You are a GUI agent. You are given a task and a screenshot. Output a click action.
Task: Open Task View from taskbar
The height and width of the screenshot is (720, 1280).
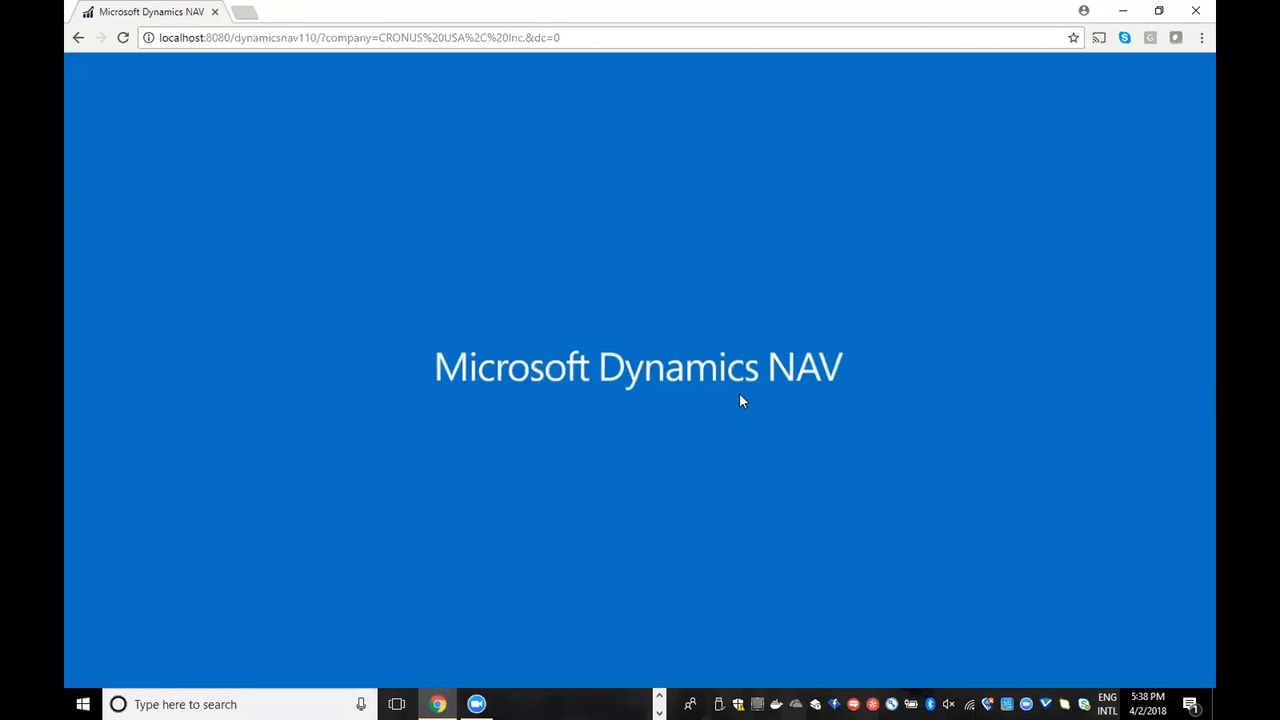pyautogui.click(x=397, y=704)
